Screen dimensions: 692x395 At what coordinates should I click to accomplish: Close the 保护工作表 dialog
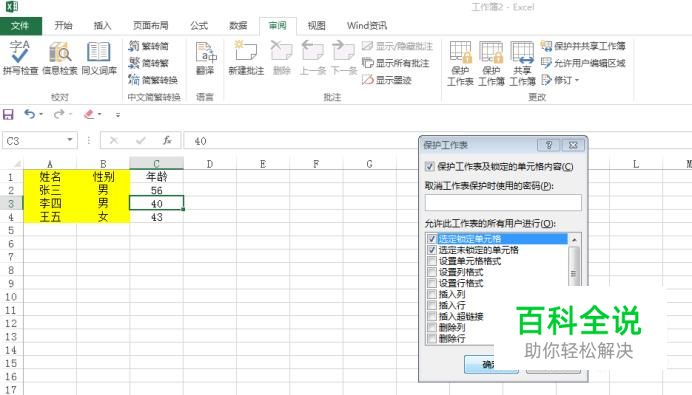click(x=573, y=145)
